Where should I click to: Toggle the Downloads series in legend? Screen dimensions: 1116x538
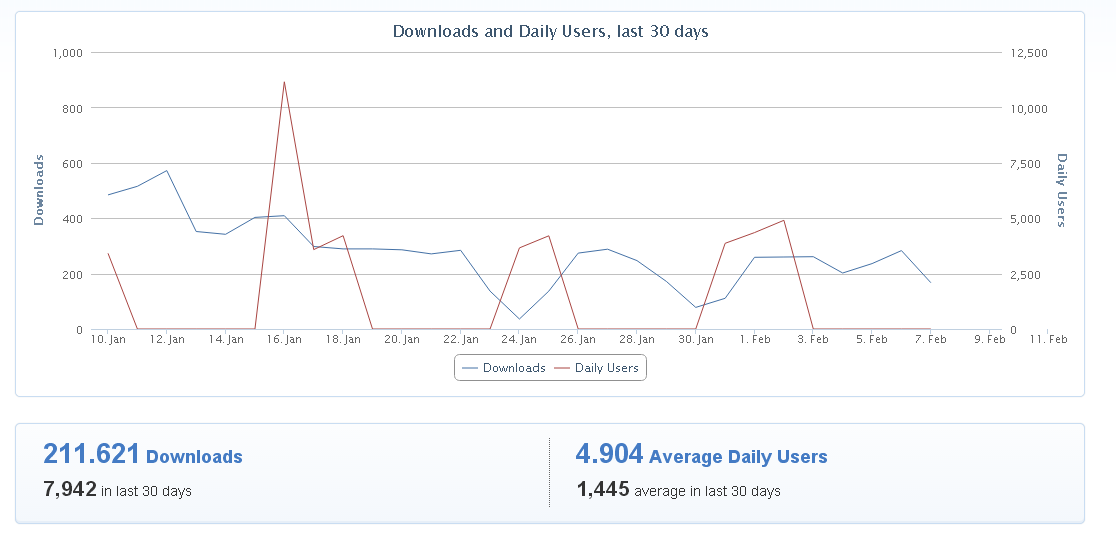point(505,368)
